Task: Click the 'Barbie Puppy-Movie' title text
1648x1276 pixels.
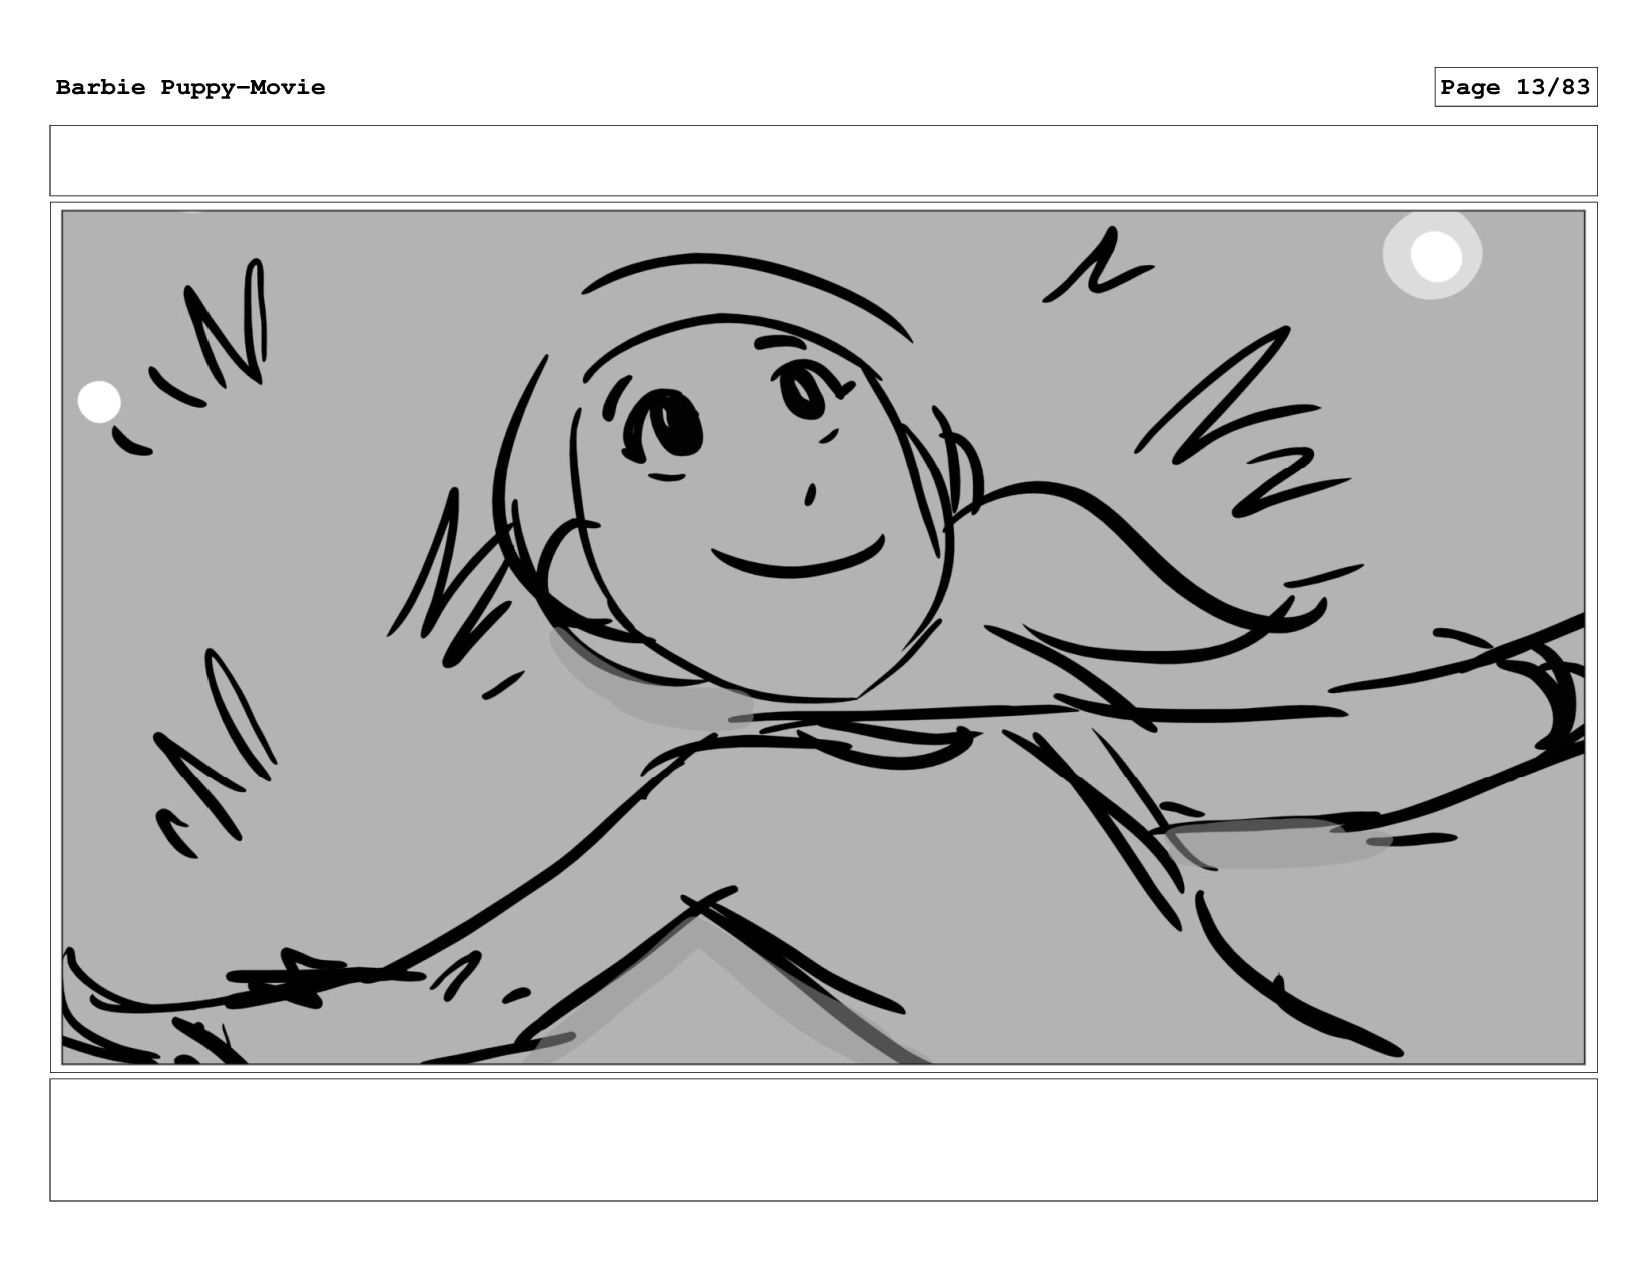Action: click(190, 87)
